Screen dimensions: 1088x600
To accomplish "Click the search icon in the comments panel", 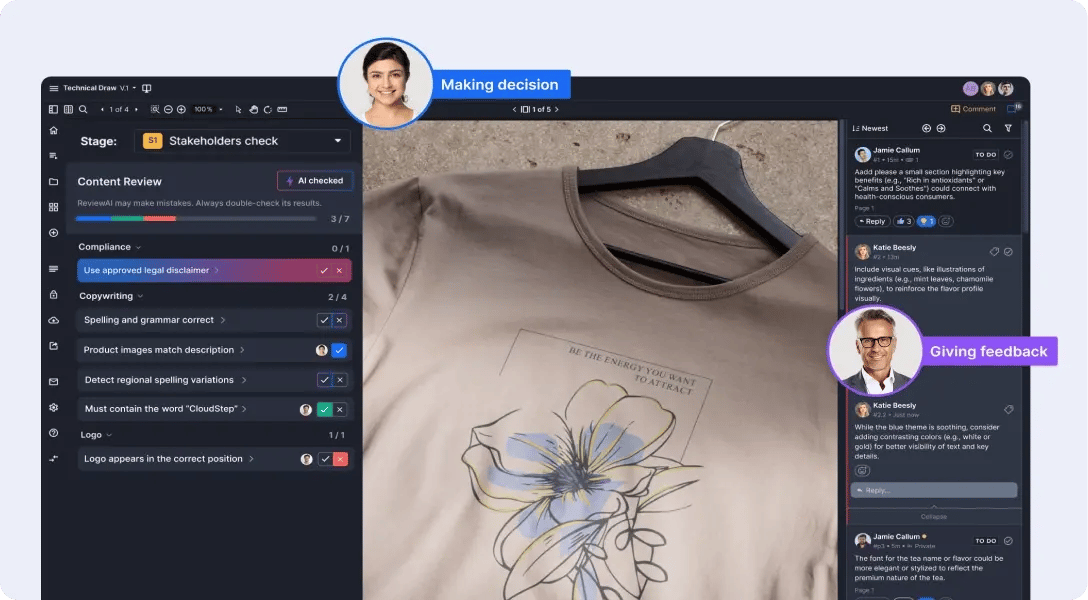I will click(x=987, y=128).
